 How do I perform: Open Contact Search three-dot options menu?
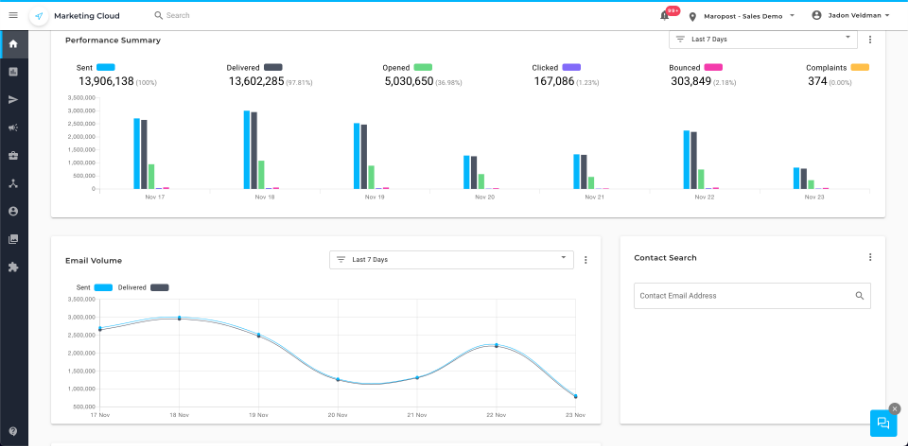tap(870, 257)
